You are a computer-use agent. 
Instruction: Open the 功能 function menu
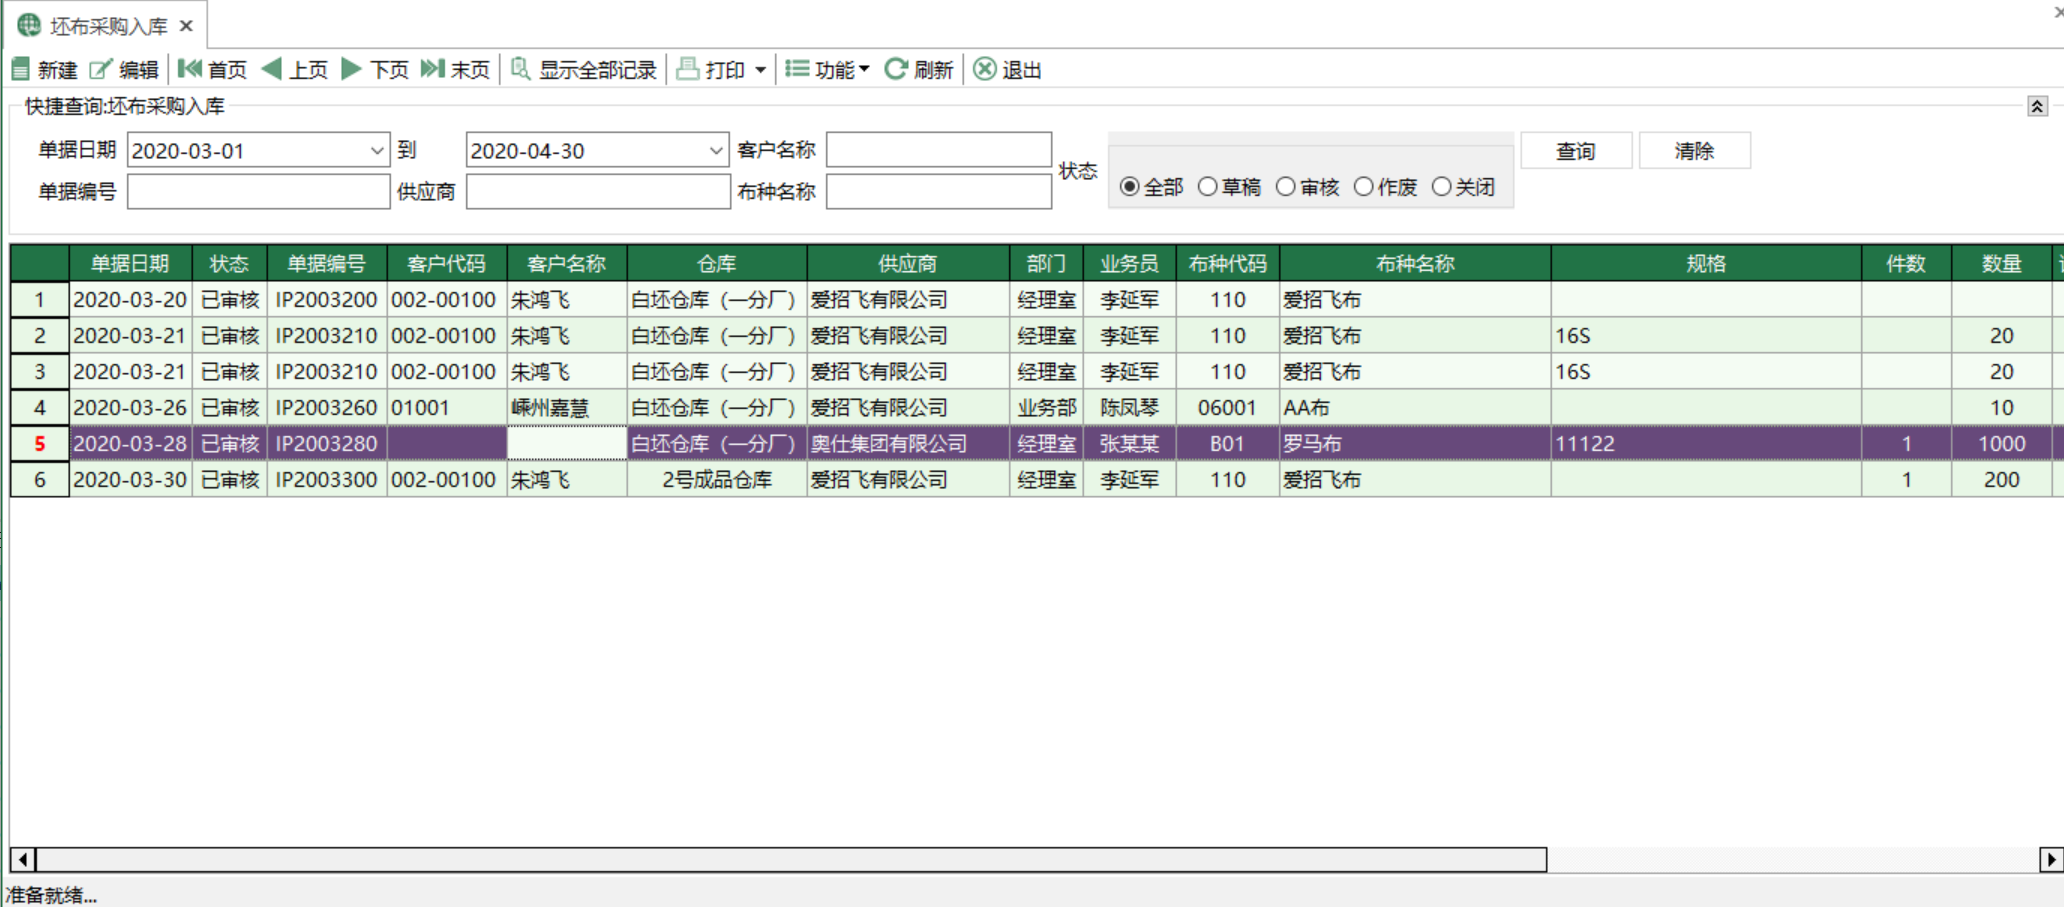[x=827, y=69]
